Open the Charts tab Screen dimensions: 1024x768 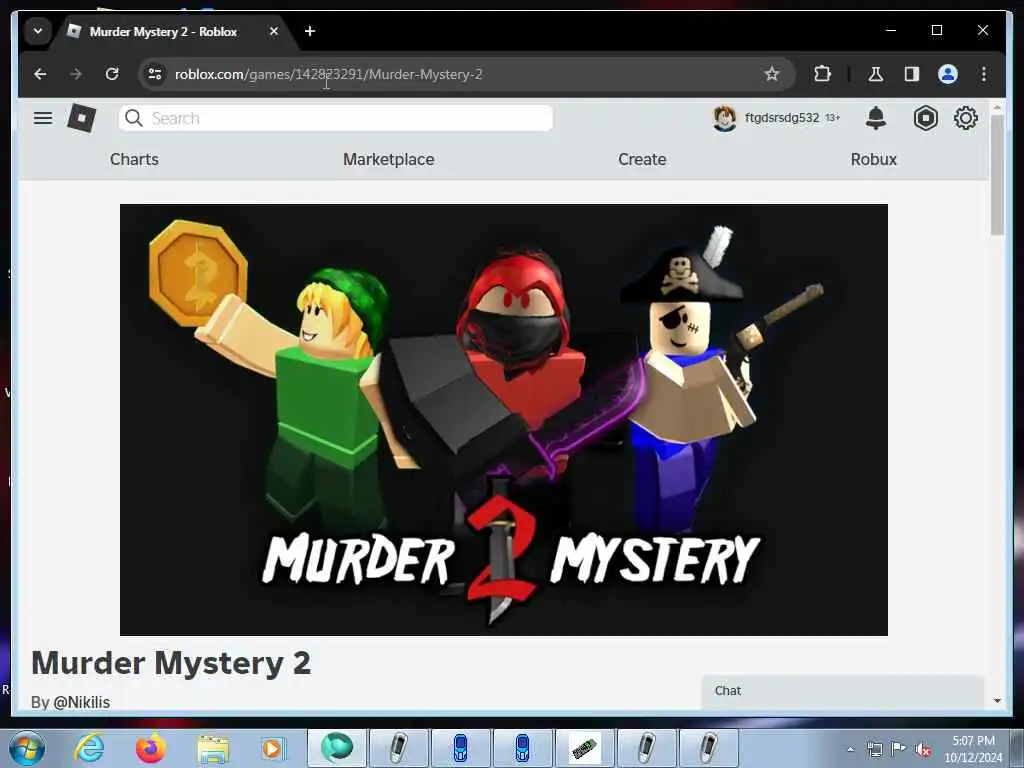pyautogui.click(x=134, y=159)
